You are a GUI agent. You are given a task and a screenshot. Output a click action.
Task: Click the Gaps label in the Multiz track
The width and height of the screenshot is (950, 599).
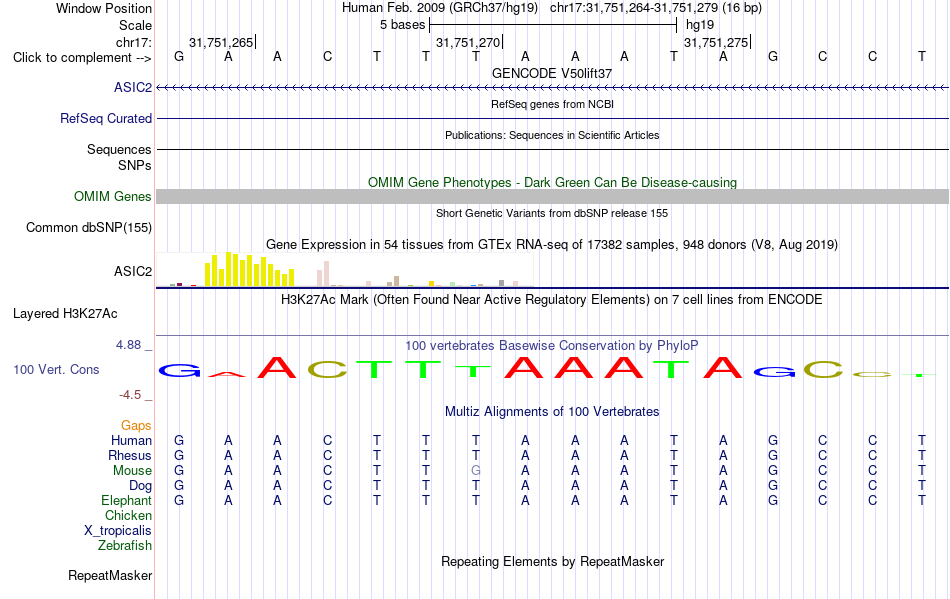coord(136,426)
